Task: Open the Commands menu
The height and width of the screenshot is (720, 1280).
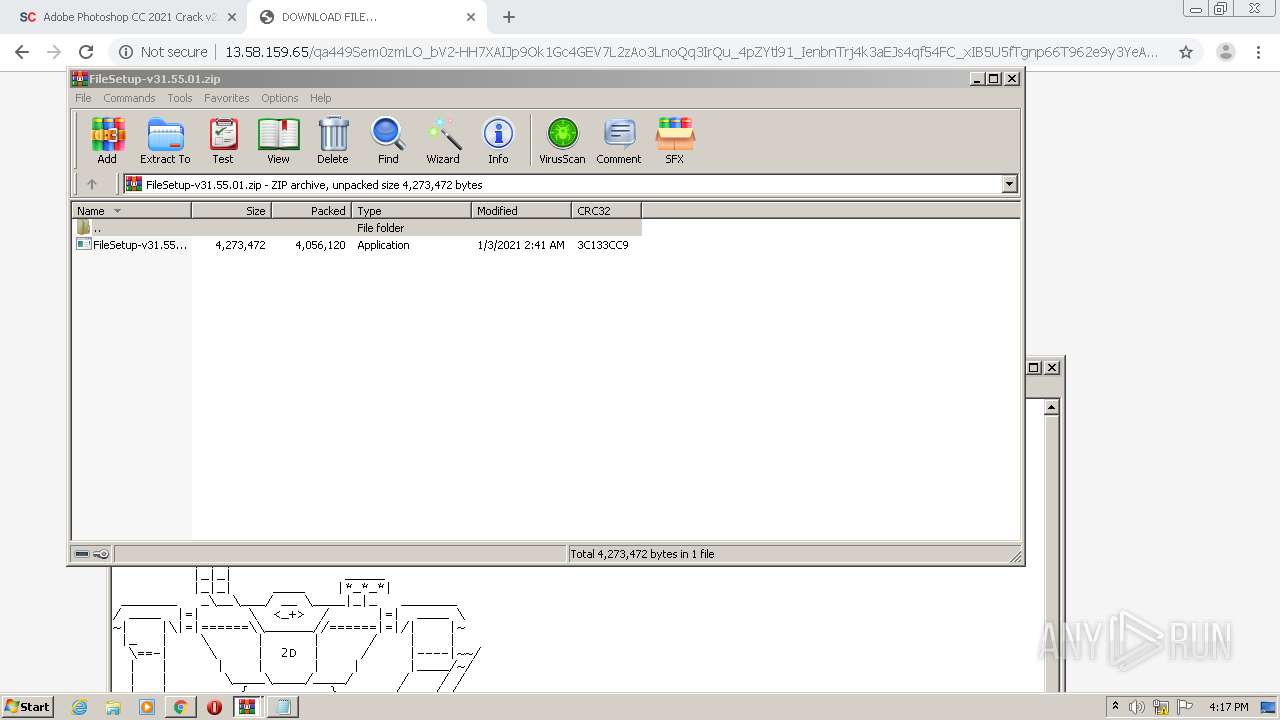Action: tap(129, 98)
